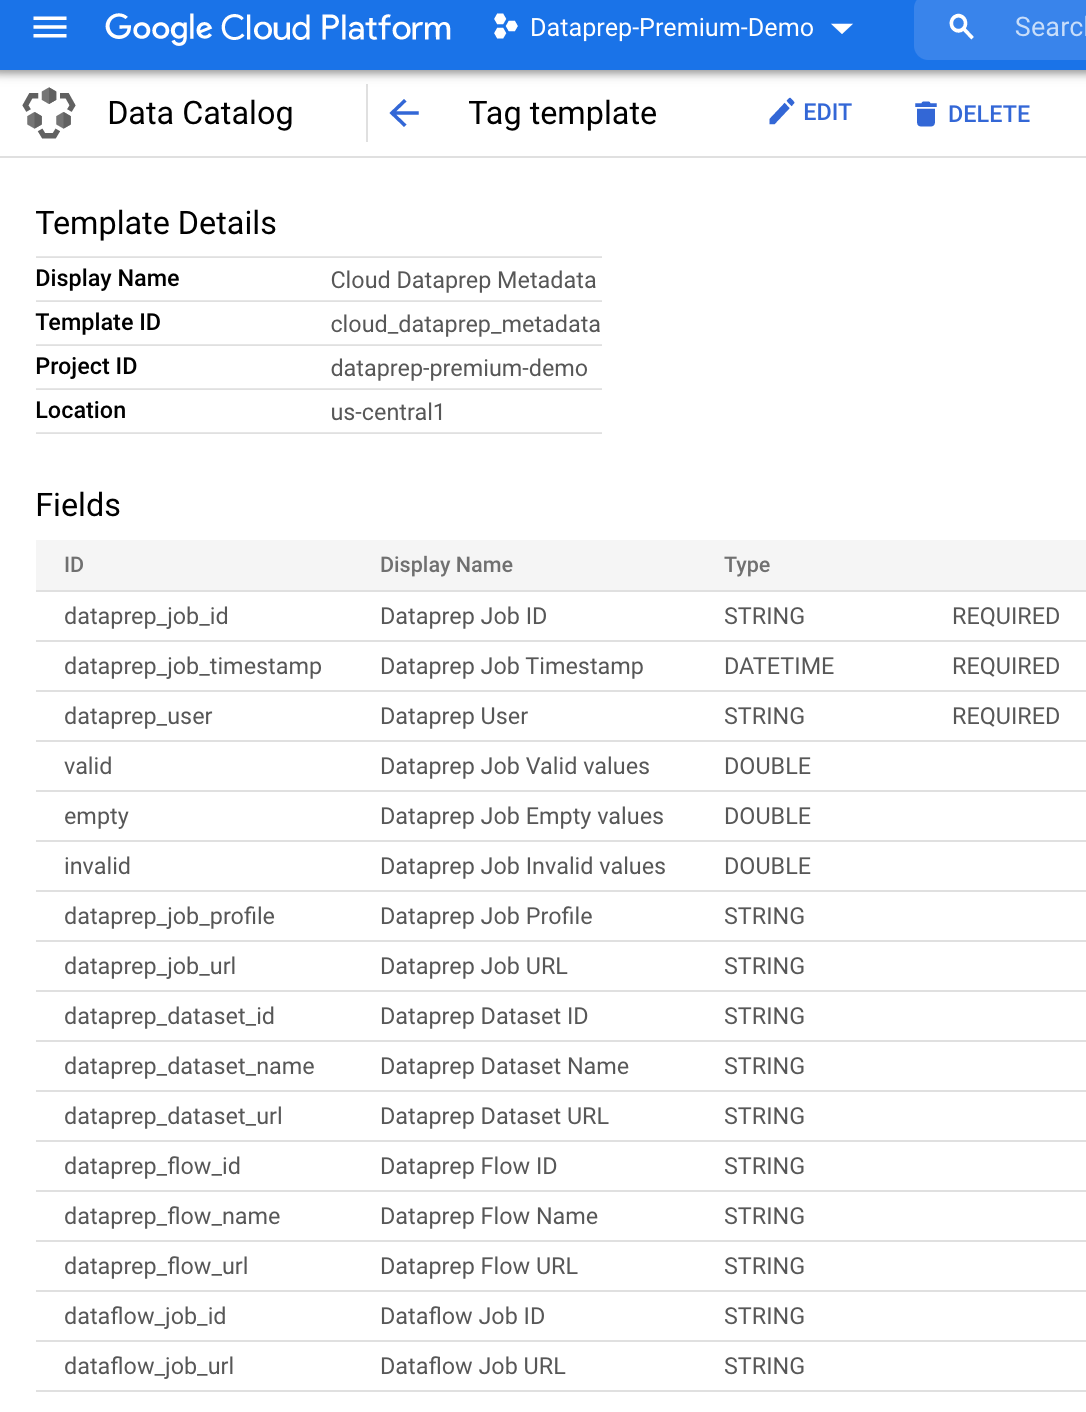Click the DATETIME type cell
This screenshot has width=1086, height=1412.
pyautogui.click(x=779, y=666)
